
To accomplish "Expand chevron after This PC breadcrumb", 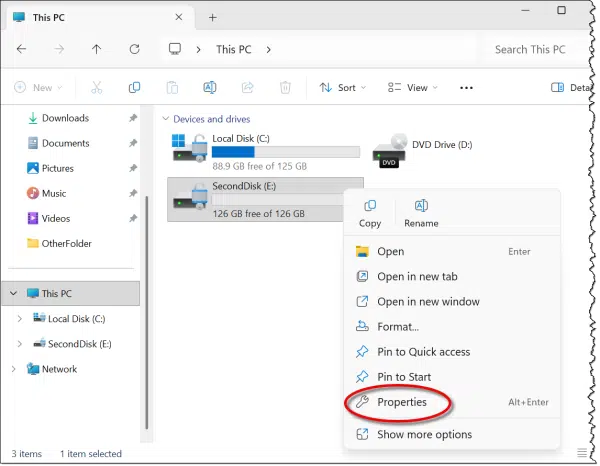I will (269, 49).
